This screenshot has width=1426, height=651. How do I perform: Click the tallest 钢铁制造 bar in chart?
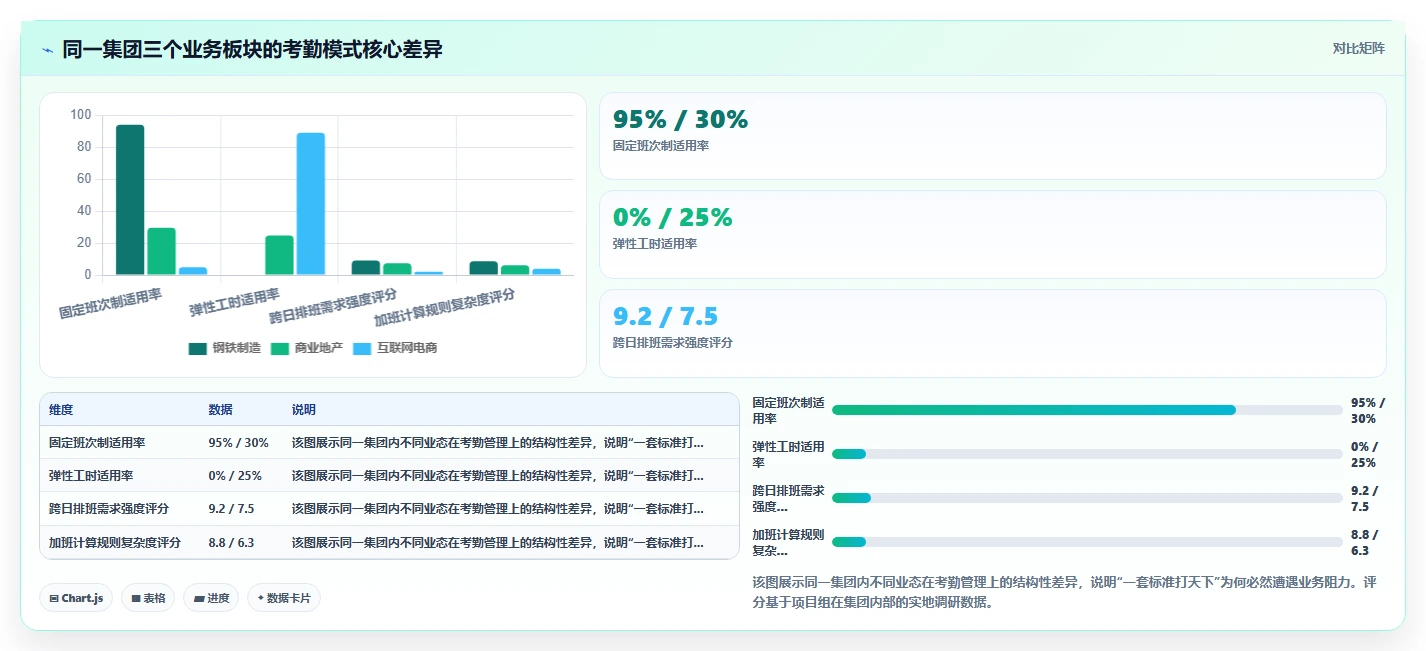[x=130, y=200]
